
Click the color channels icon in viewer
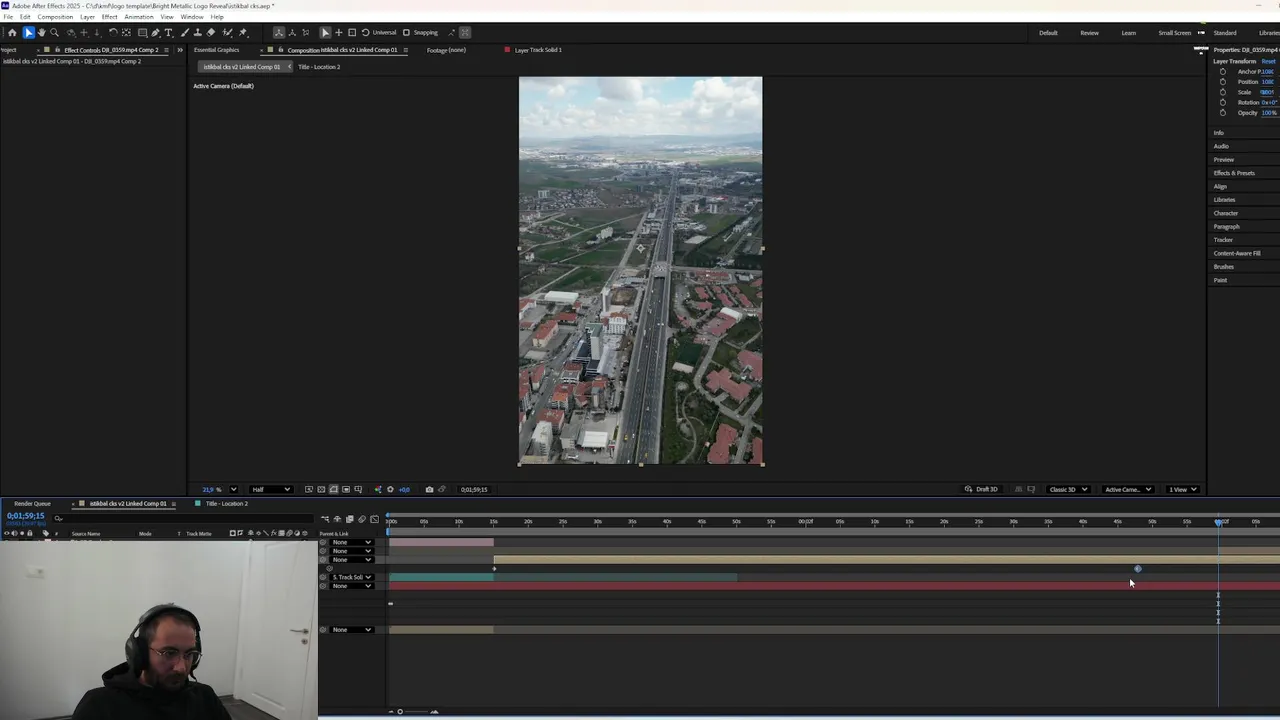tap(377, 490)
